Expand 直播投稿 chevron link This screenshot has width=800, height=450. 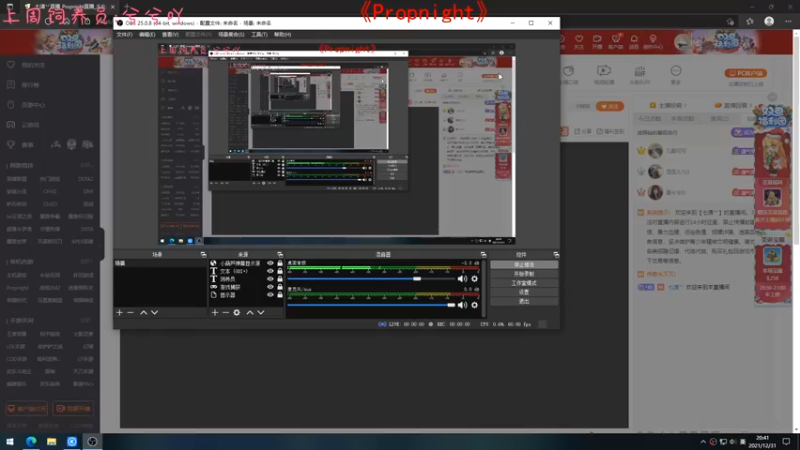point(734,105)
